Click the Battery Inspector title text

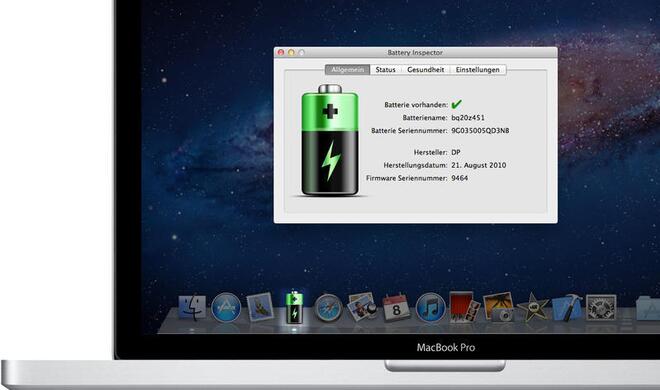coord(415,53)
